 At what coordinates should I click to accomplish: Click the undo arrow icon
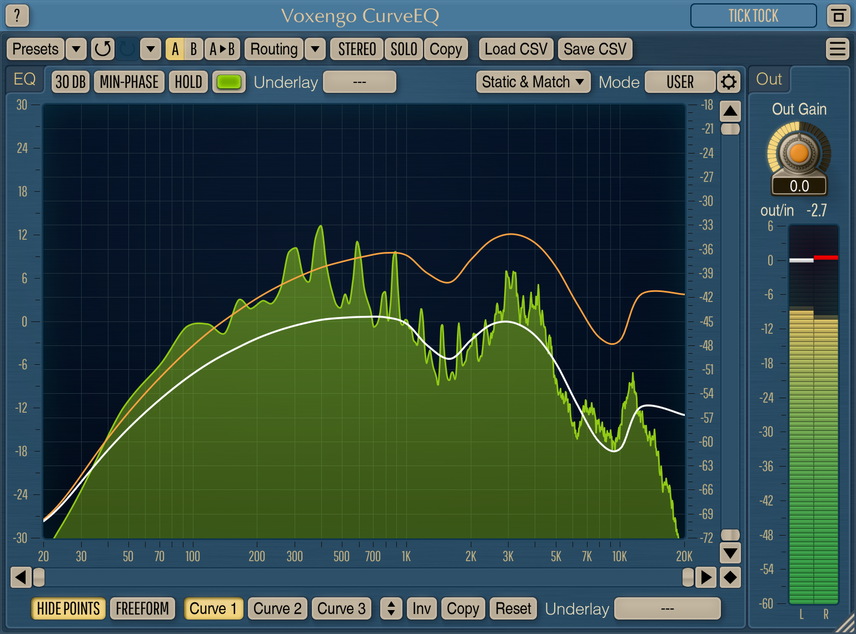(x=103, y=49)
